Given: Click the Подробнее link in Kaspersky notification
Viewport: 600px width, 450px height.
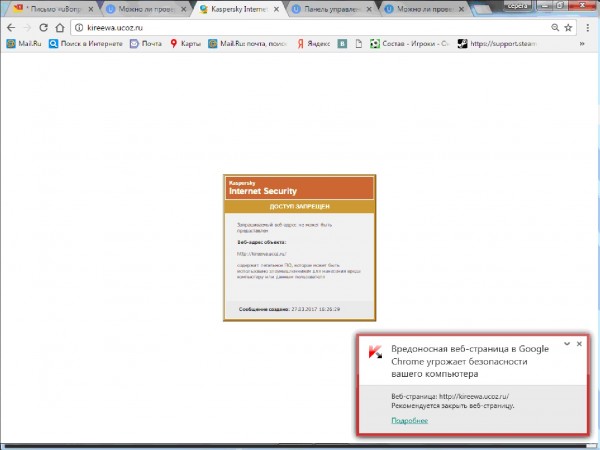Looking at the screenshot, I should tap(409, 421).
